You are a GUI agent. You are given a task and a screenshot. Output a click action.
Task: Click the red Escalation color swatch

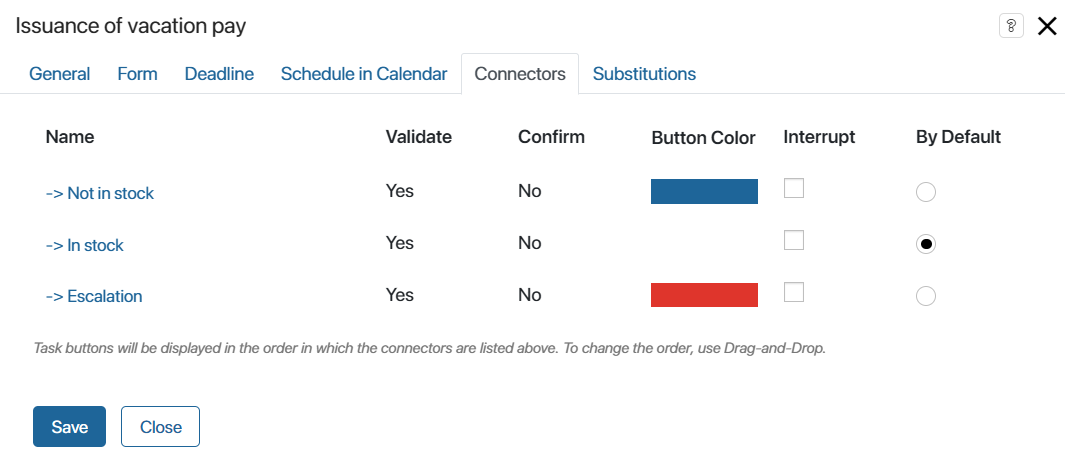tap(704, 295)
